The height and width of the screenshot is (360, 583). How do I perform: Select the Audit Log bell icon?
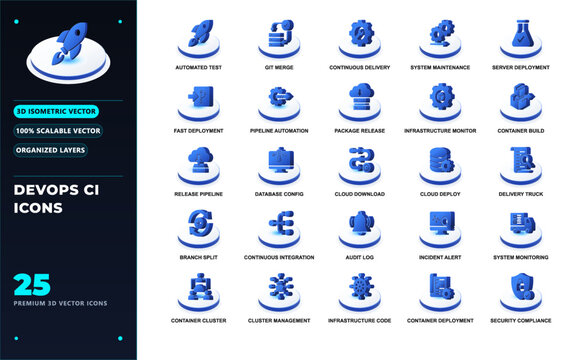[360, 228]
